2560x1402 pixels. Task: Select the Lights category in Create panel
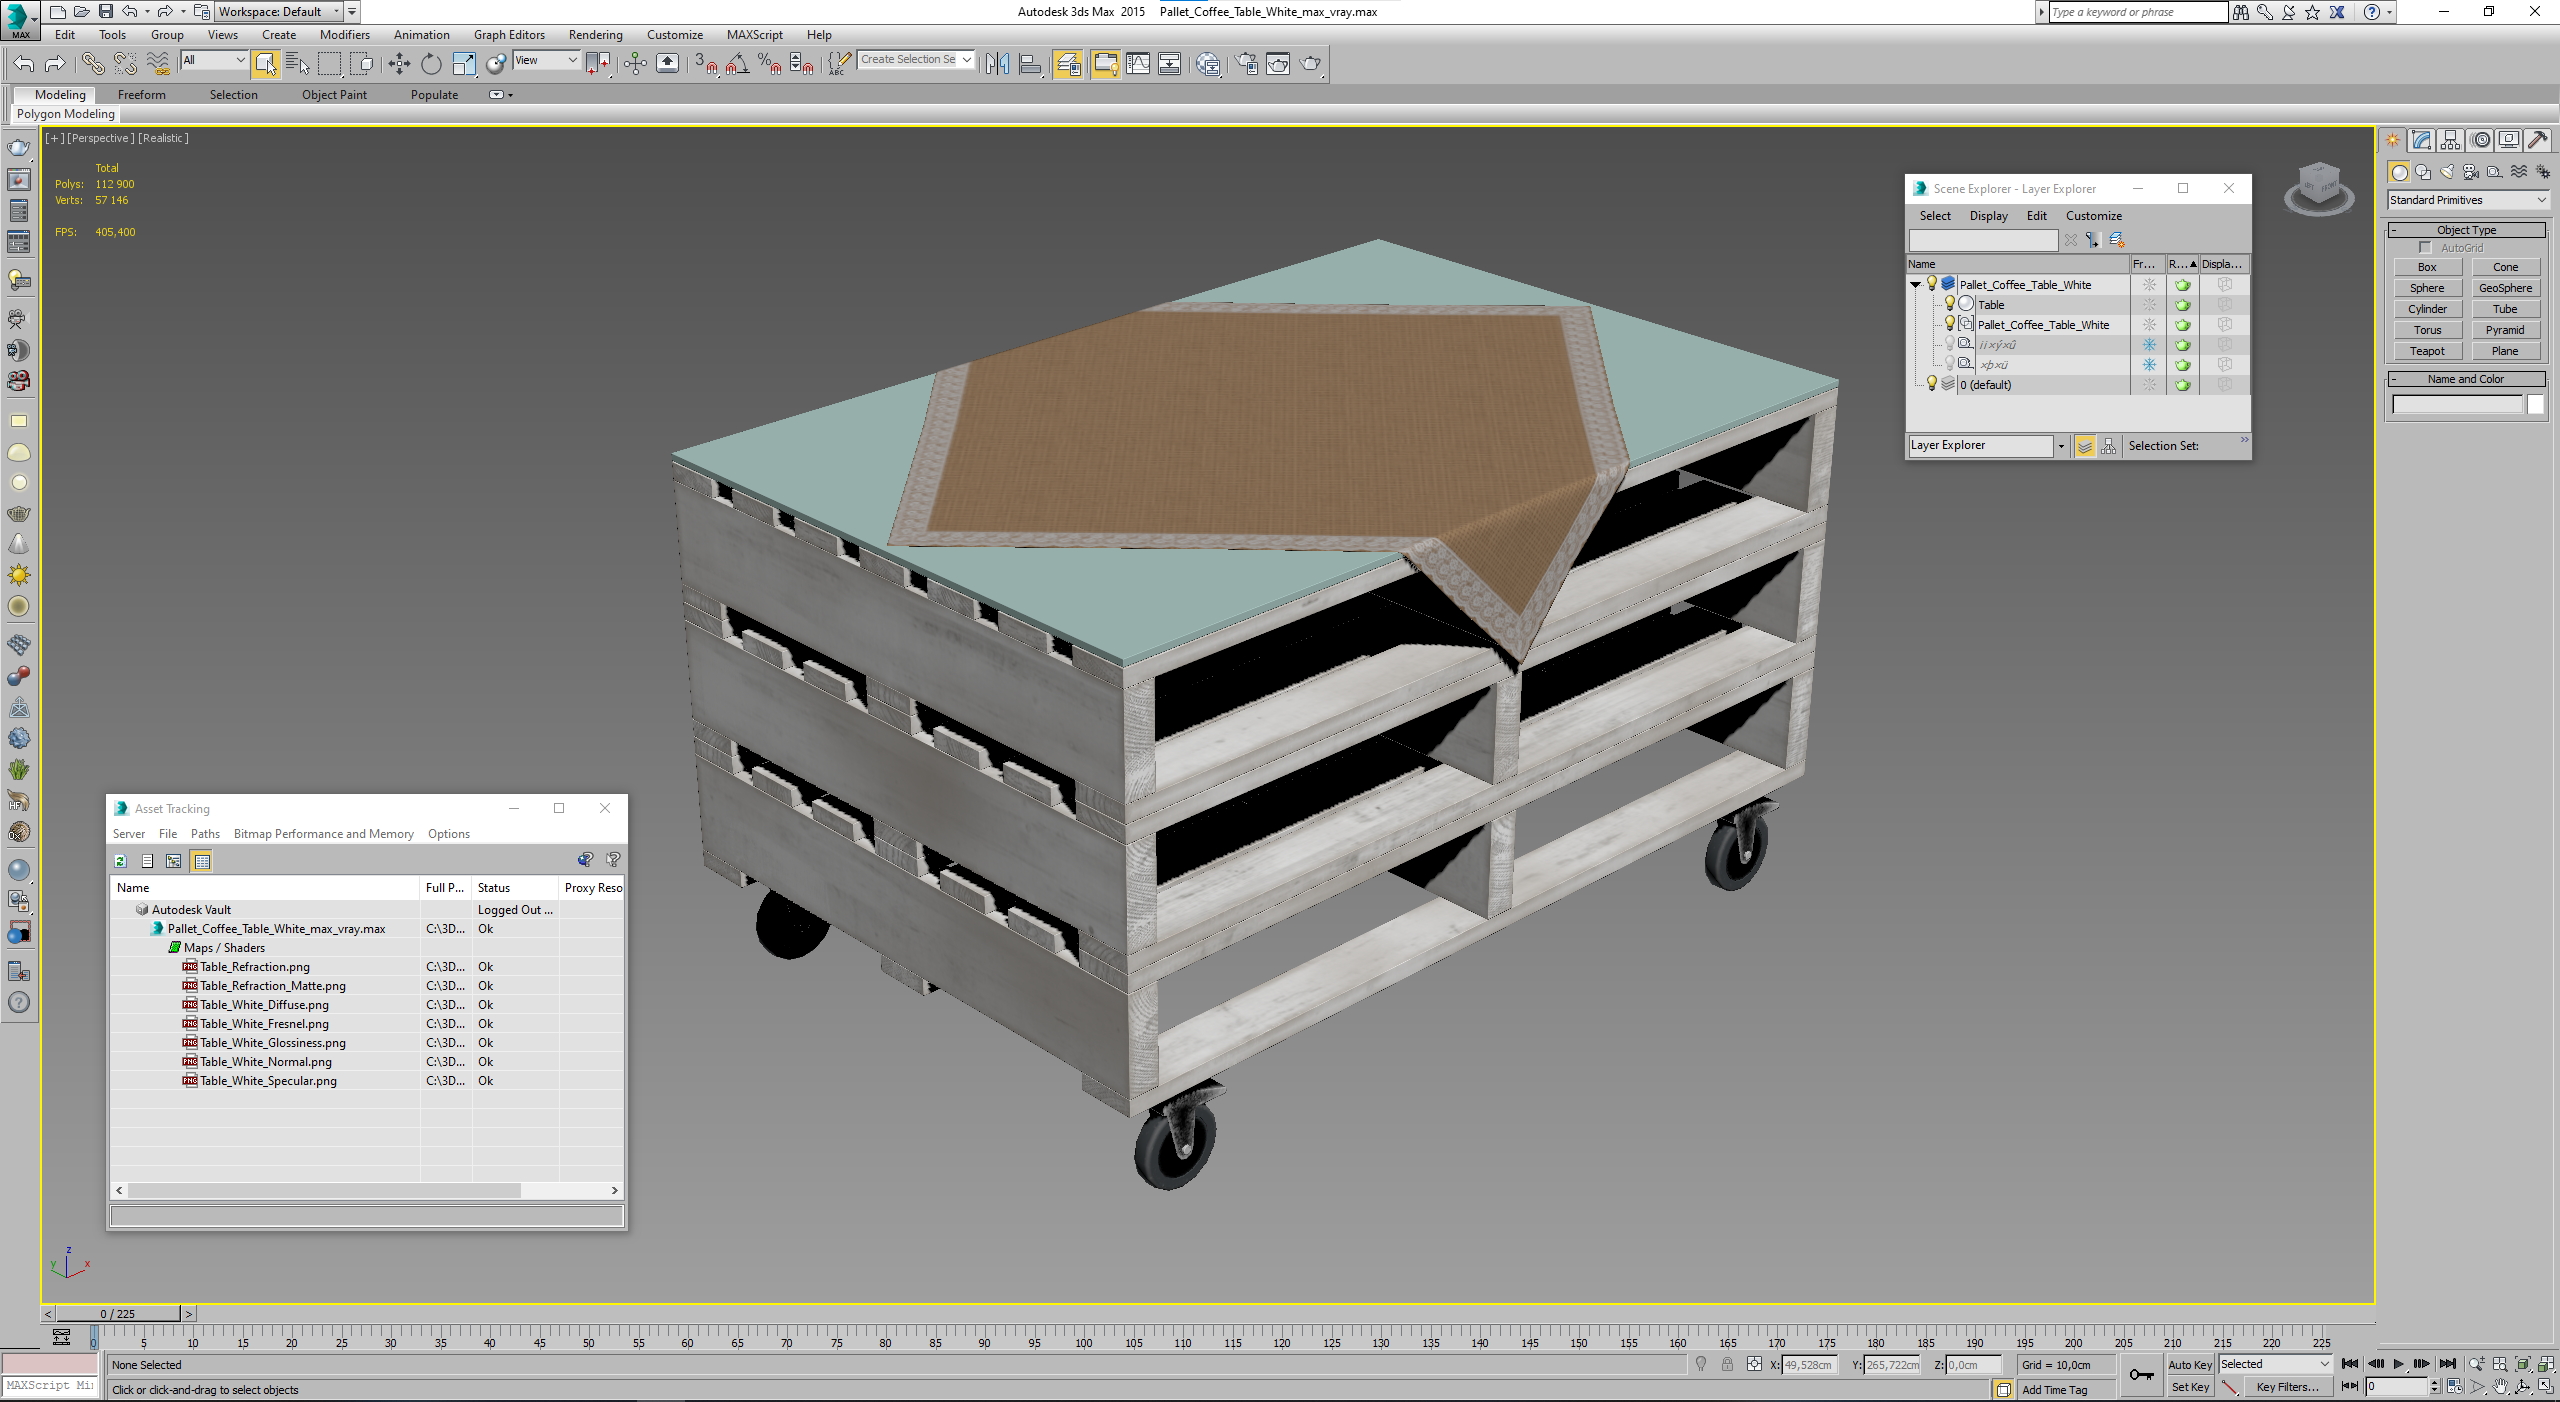point(2447,172)
